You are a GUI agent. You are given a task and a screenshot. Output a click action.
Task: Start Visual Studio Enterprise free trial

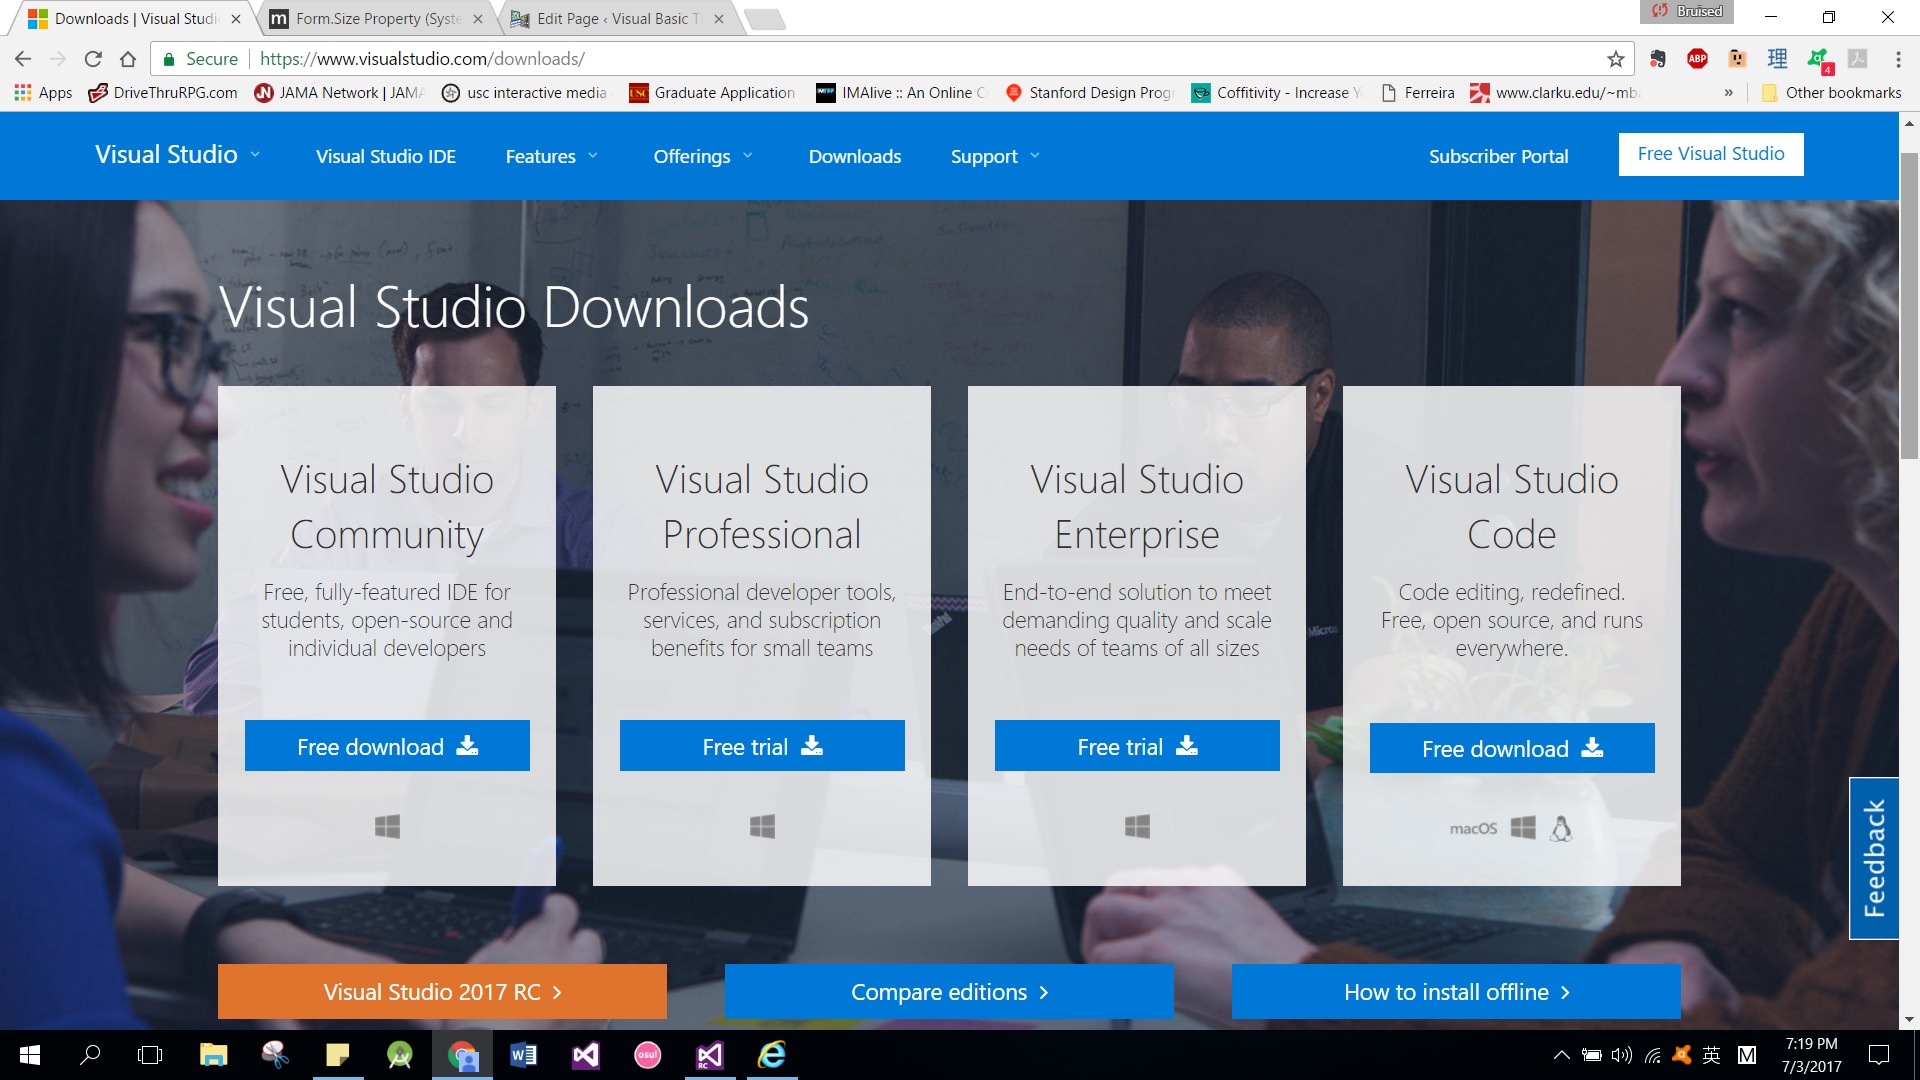[x=1137, y=746]
